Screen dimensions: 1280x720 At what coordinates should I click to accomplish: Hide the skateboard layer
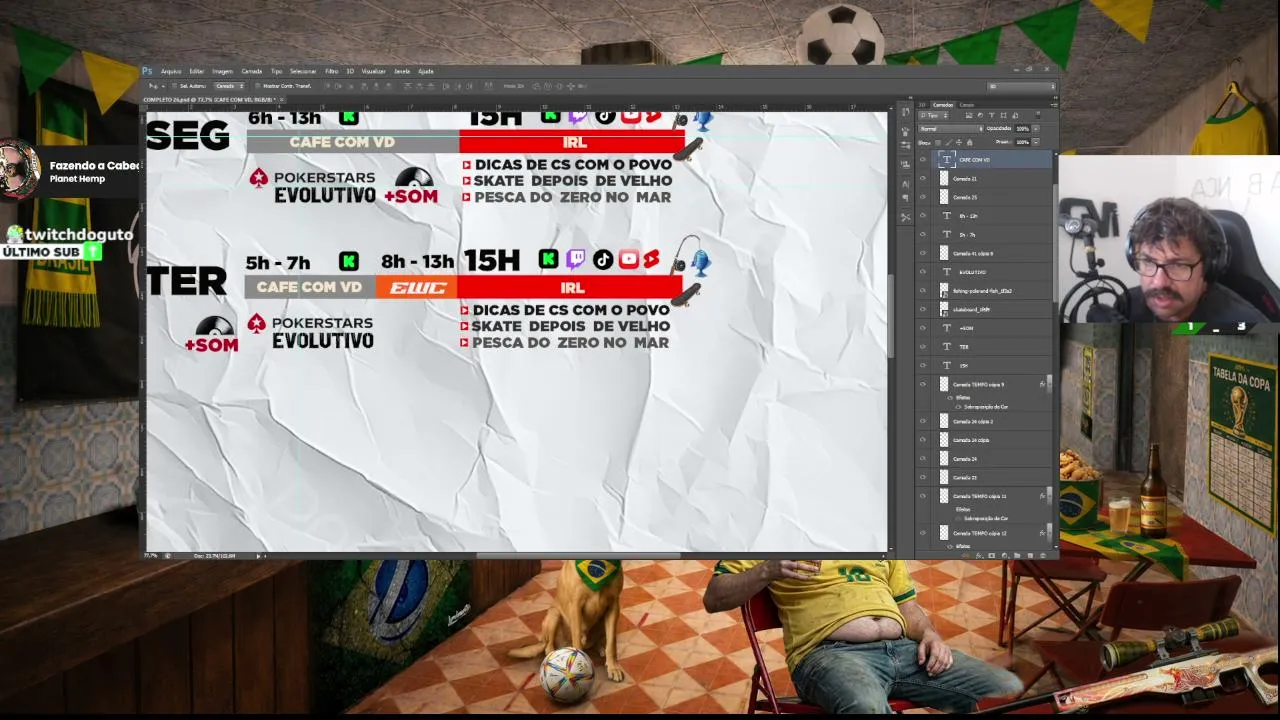click(x=923, y=309)
